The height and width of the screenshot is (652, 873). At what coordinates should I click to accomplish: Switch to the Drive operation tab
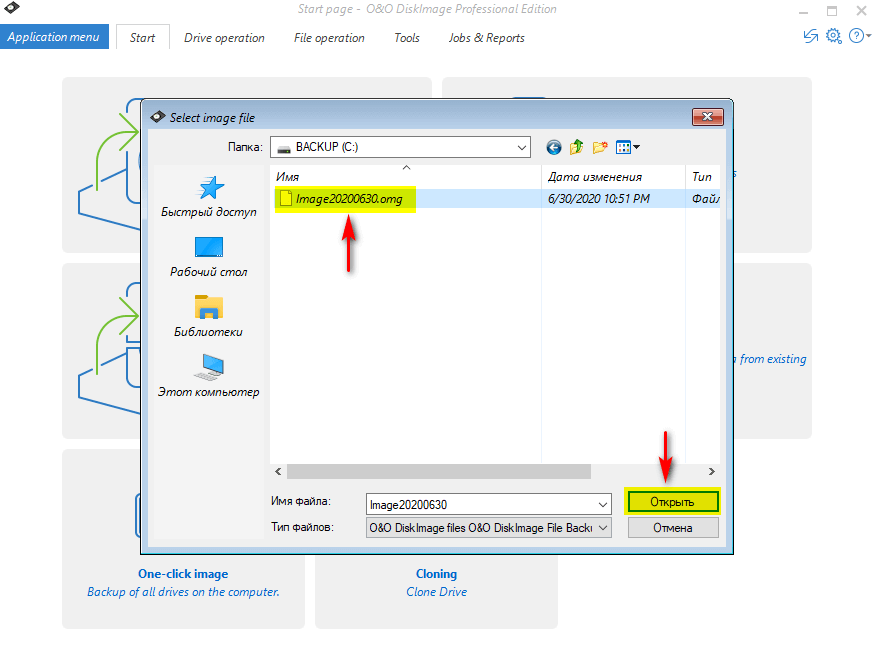tap(224, 38)
